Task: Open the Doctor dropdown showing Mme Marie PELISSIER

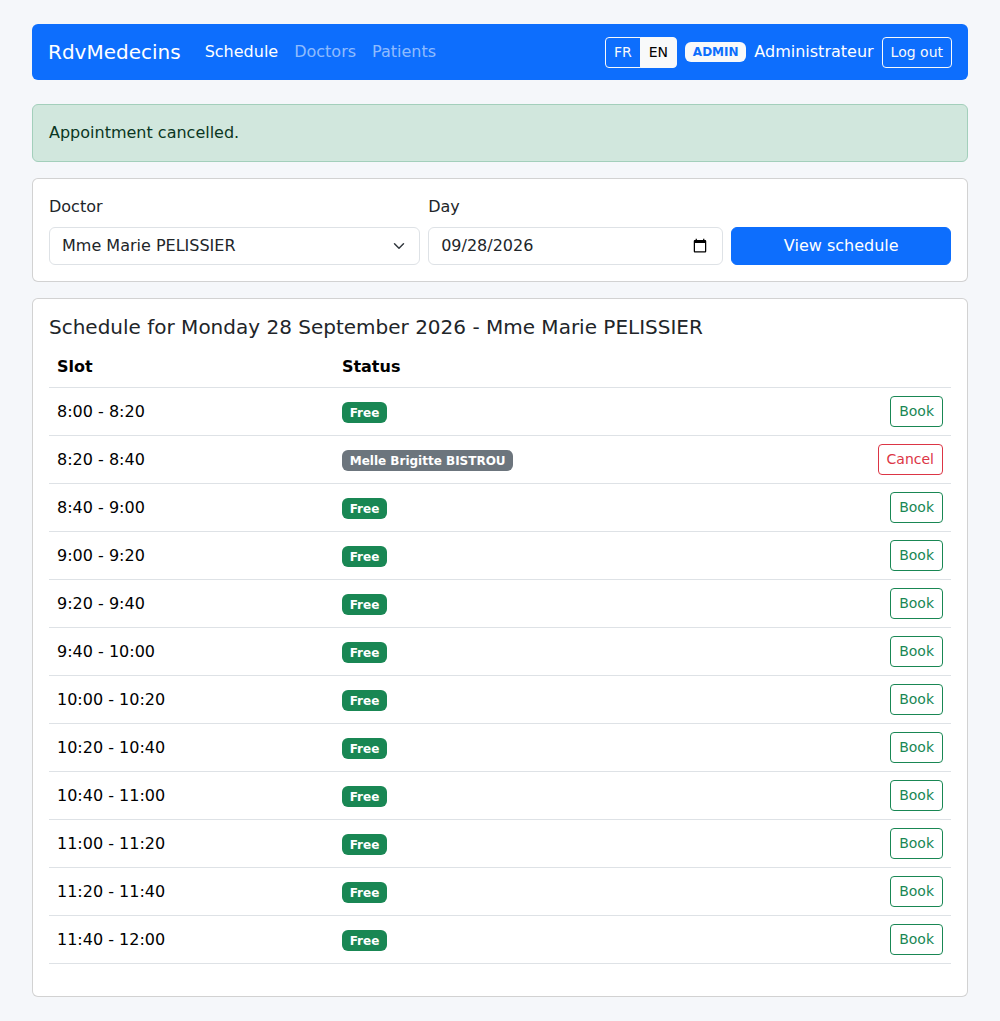Action: point(234,246)
